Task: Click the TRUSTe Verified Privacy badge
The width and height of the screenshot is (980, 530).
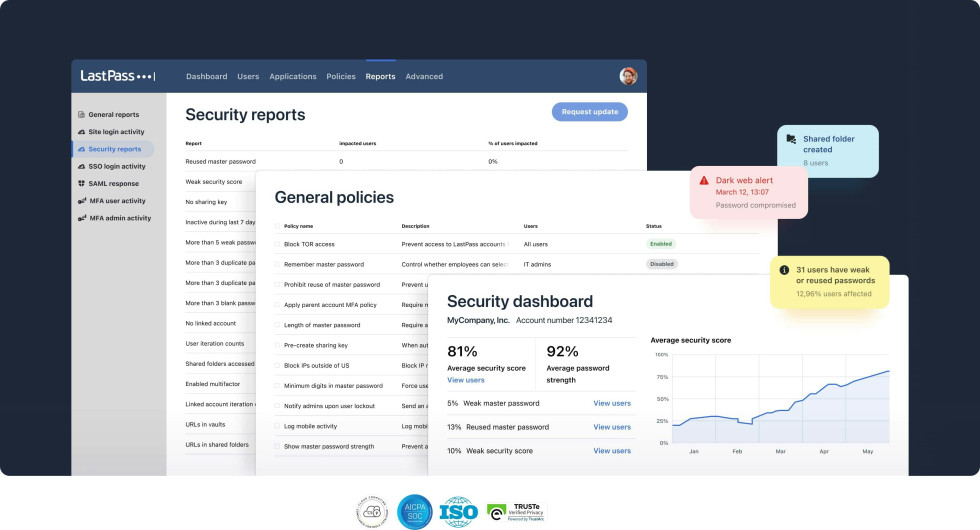Action: [516, 511]
